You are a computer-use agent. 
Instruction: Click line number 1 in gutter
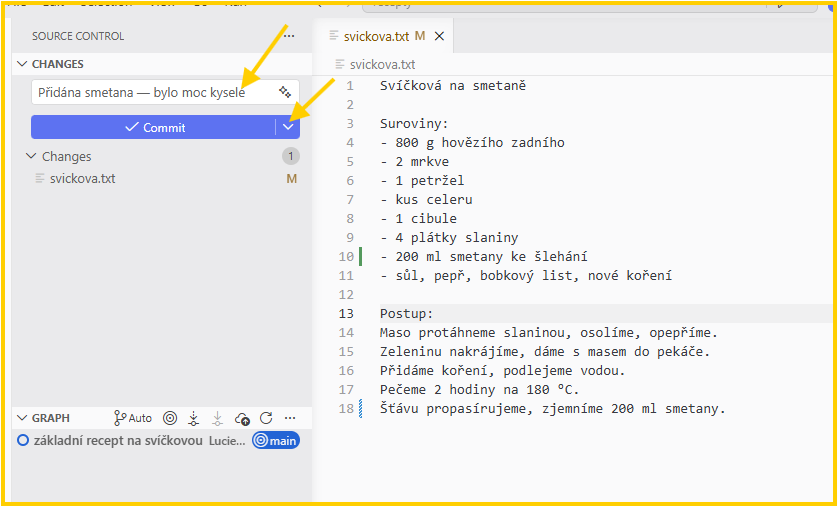350,85
